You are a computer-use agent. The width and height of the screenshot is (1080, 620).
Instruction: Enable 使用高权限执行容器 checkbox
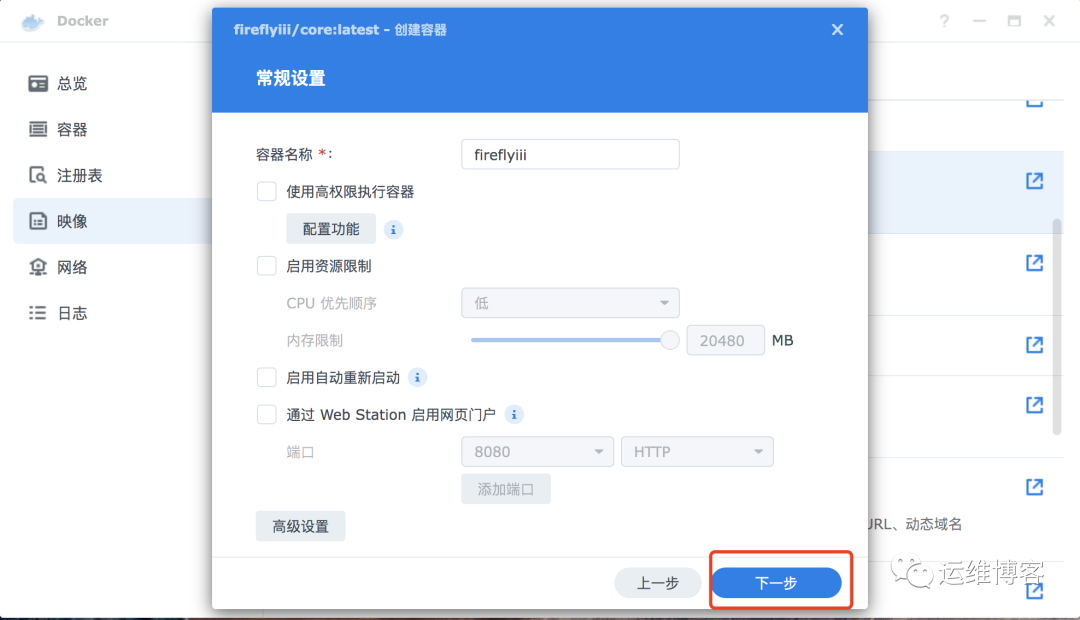267,192
